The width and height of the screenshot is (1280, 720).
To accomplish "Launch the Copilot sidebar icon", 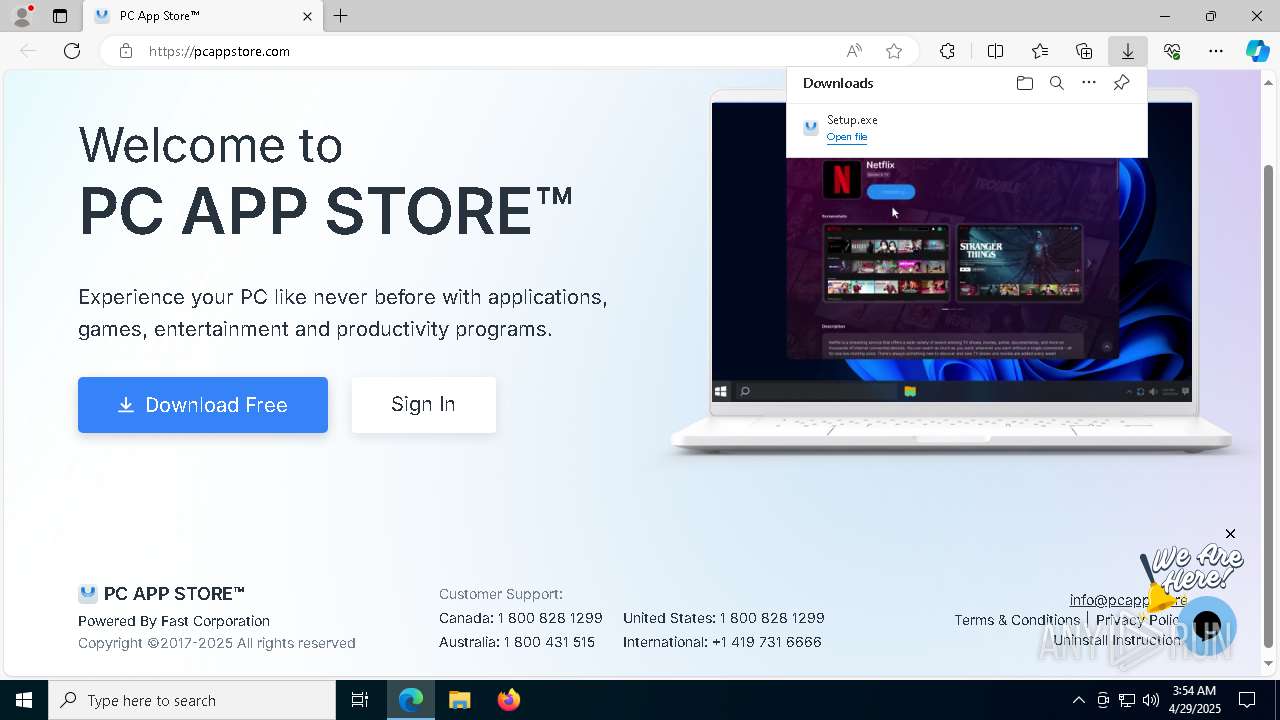I will (1257, 51).
